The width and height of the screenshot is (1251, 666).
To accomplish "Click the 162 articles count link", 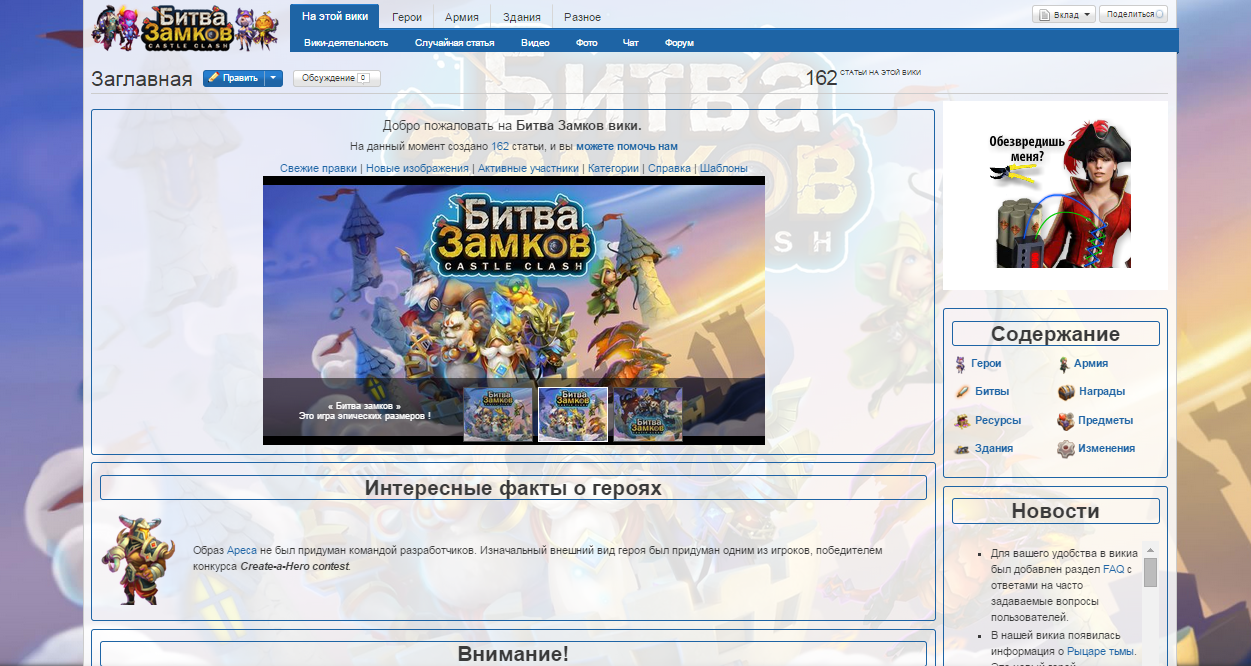I will [x=500, y=146].
